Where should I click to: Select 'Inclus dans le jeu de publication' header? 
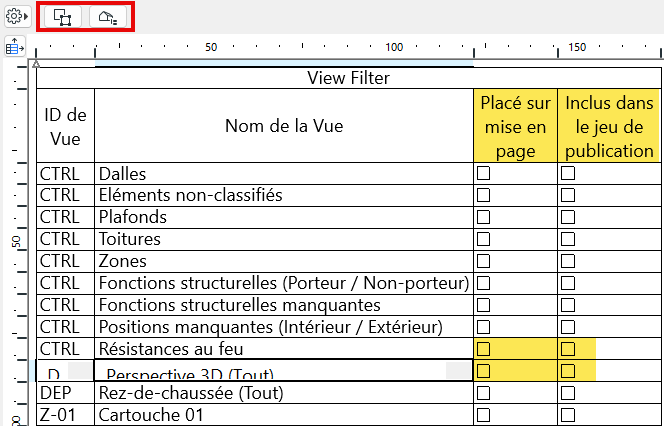point(609,126)
